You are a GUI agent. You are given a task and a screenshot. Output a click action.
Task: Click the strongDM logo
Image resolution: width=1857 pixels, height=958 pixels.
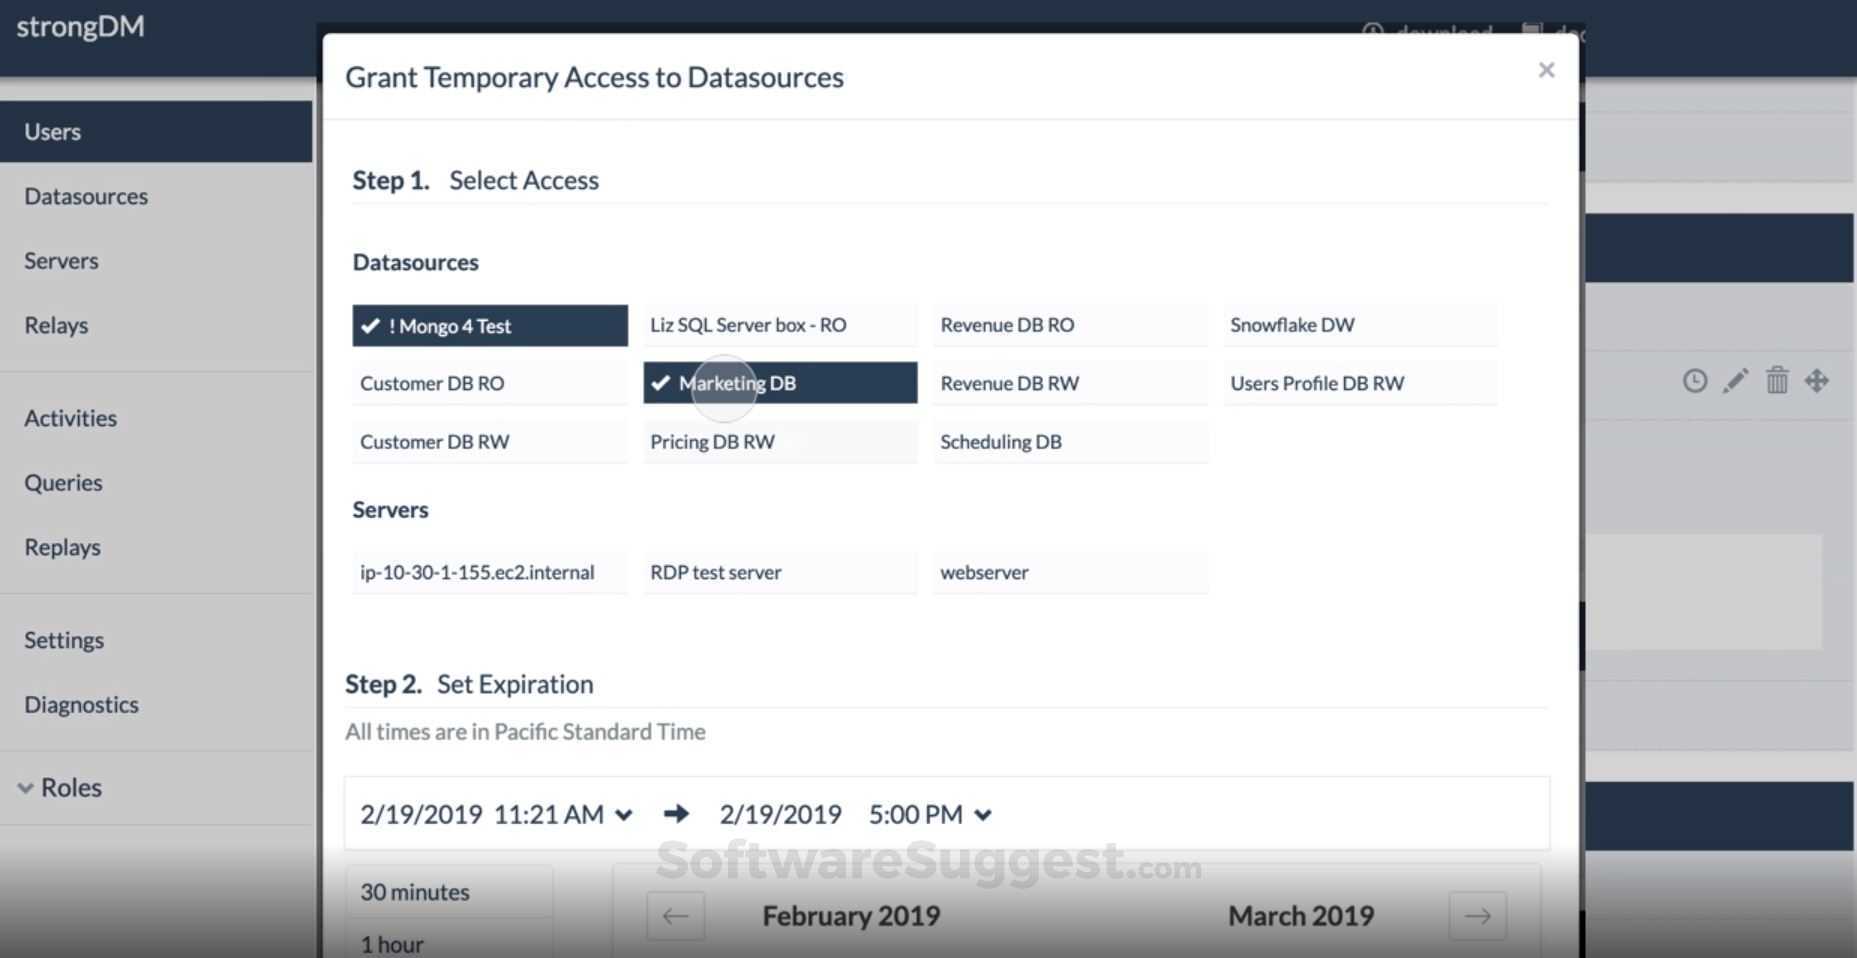click(80, 27)
